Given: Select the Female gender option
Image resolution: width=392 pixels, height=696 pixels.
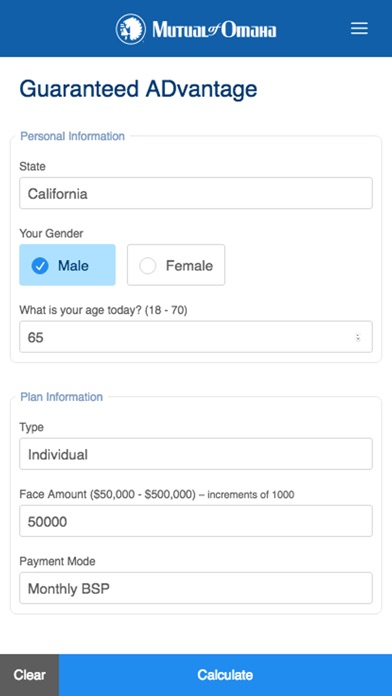Looking at the screenshot, I should [176, 265].
